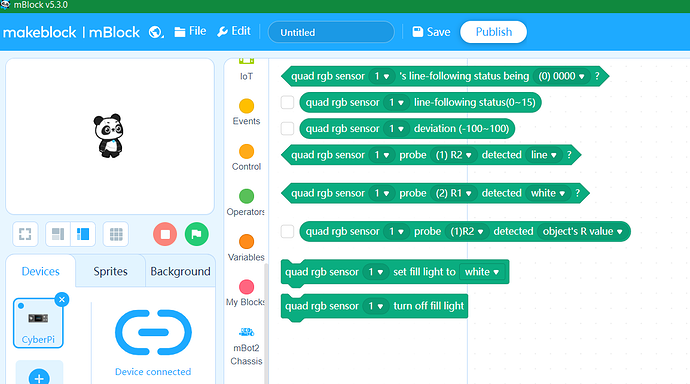The height and width of the screenshot is (384, 690).
Task: Toggle full screen stage view icon
Action: [25, 234]
